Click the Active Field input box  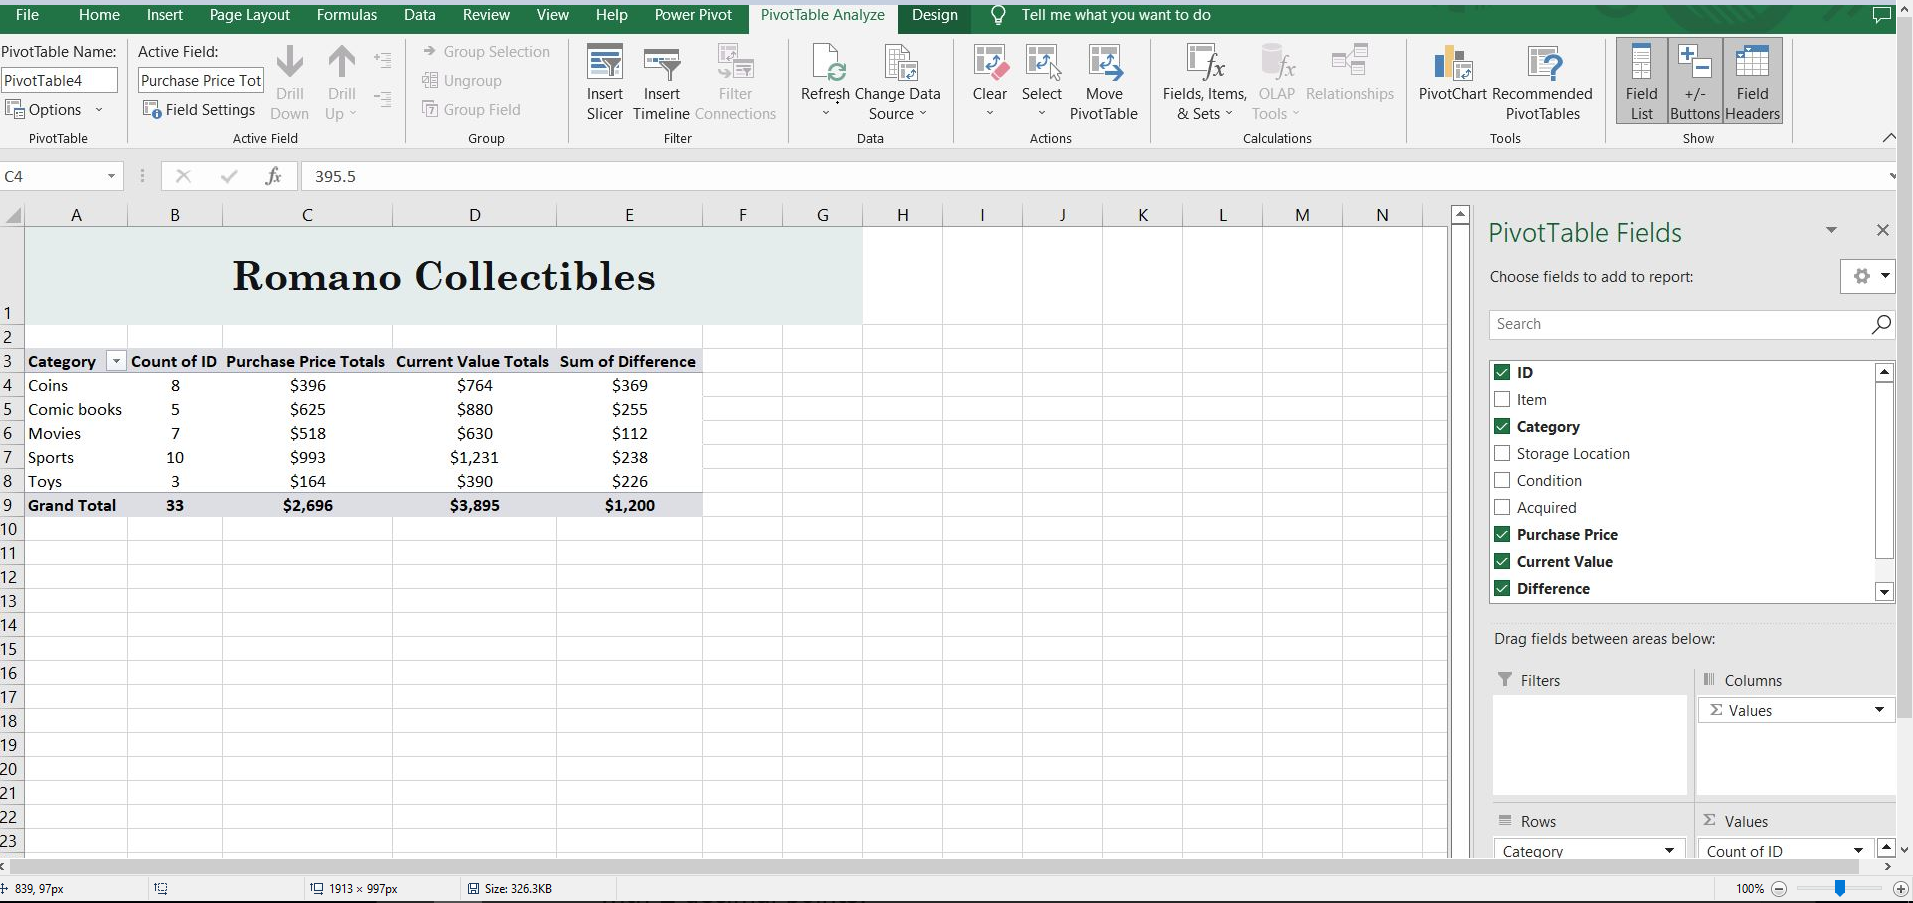[201, 80]
